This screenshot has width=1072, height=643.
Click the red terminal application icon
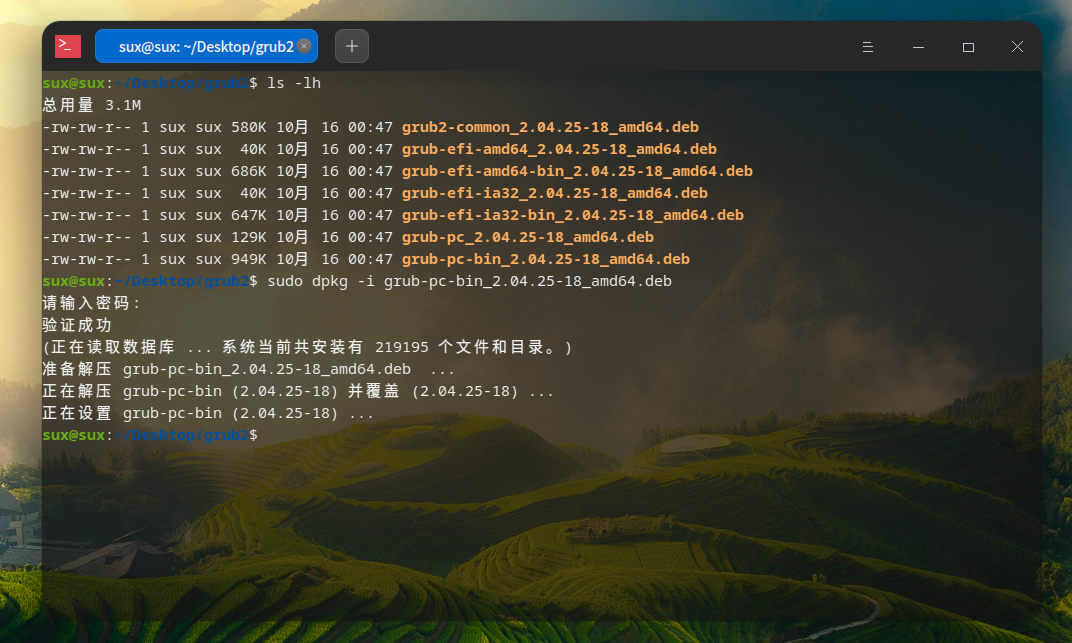pyautogui.click(x=67, y=46)
